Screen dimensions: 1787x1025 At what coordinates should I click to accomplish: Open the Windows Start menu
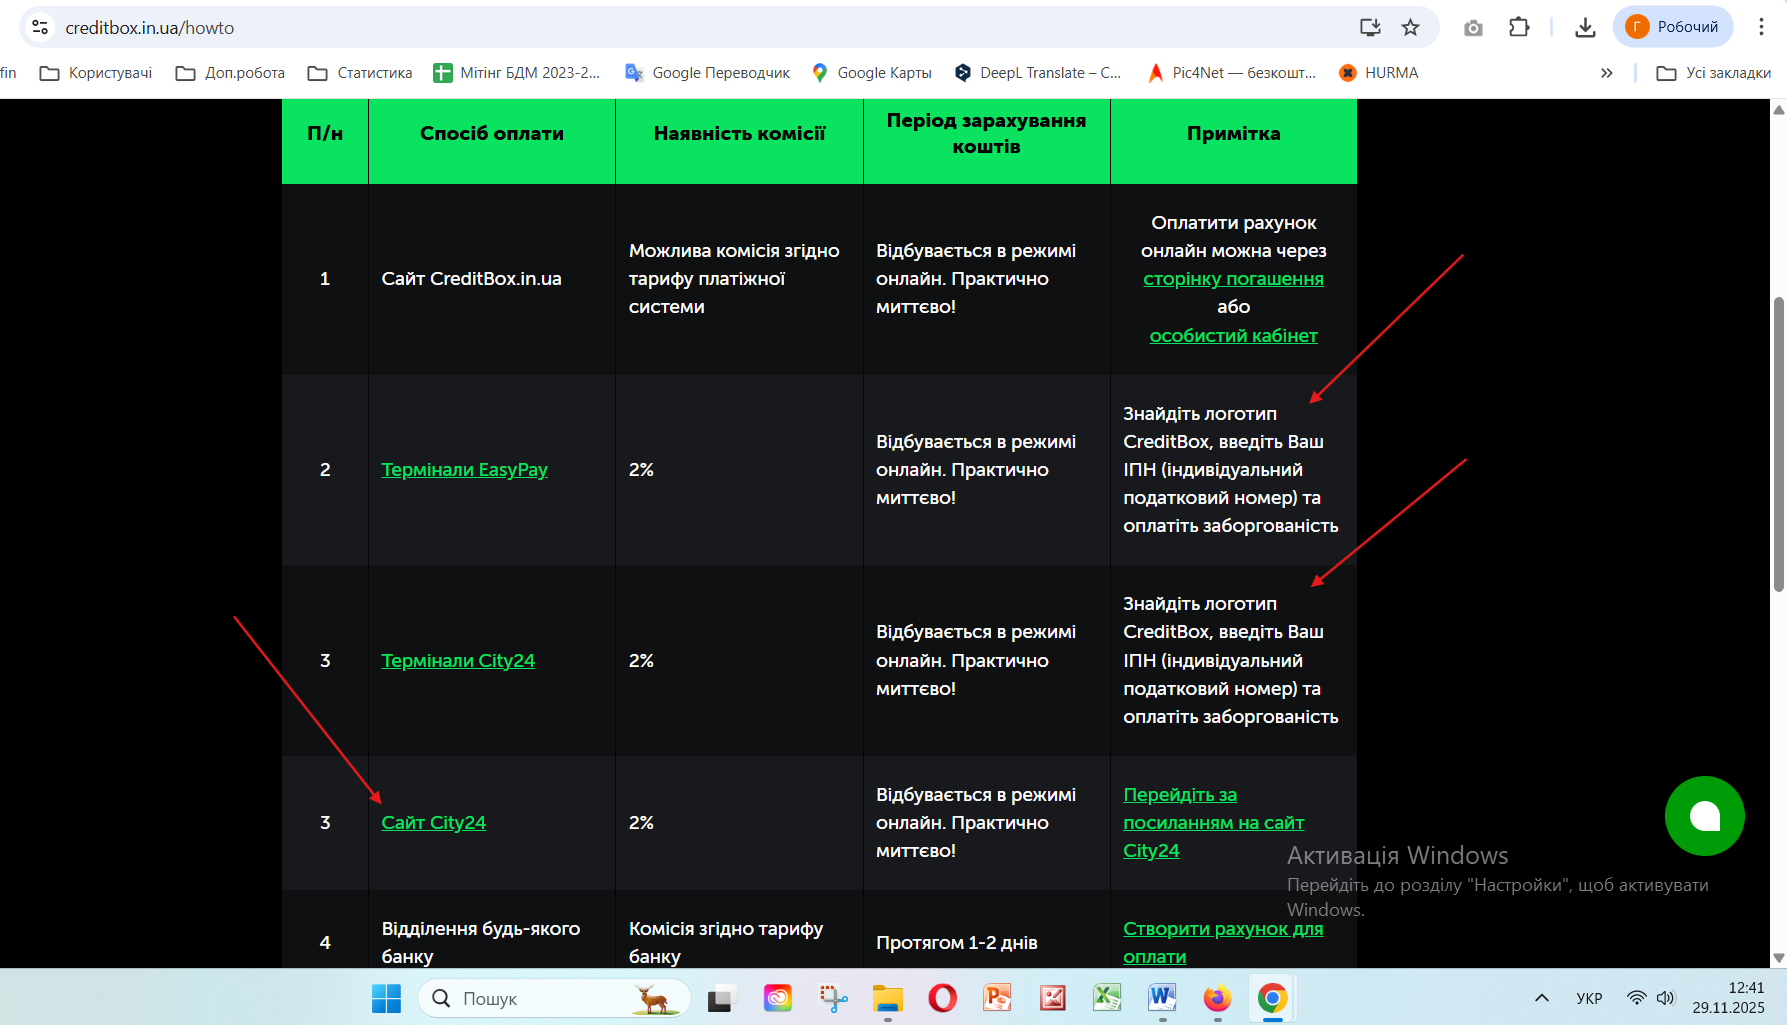386,998
